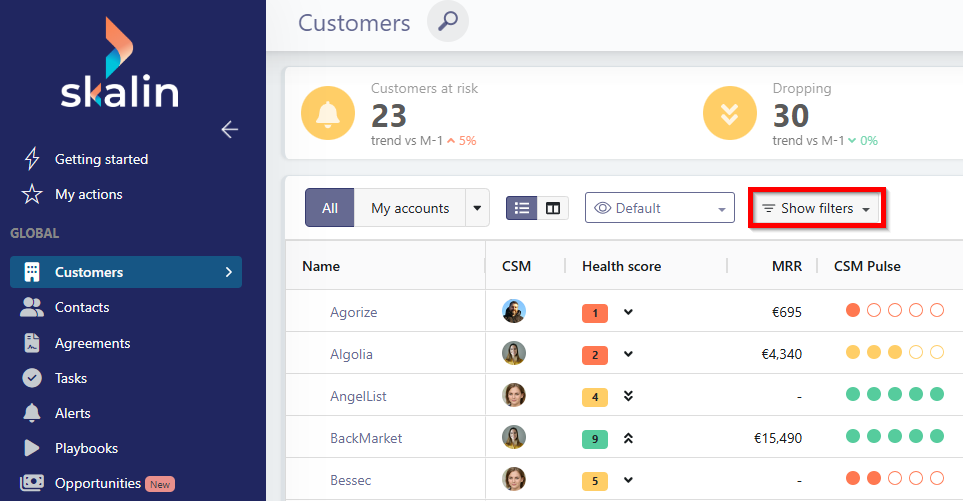963x501 pixels.
Task: Sort by the Health score column header
Action: 621,266
